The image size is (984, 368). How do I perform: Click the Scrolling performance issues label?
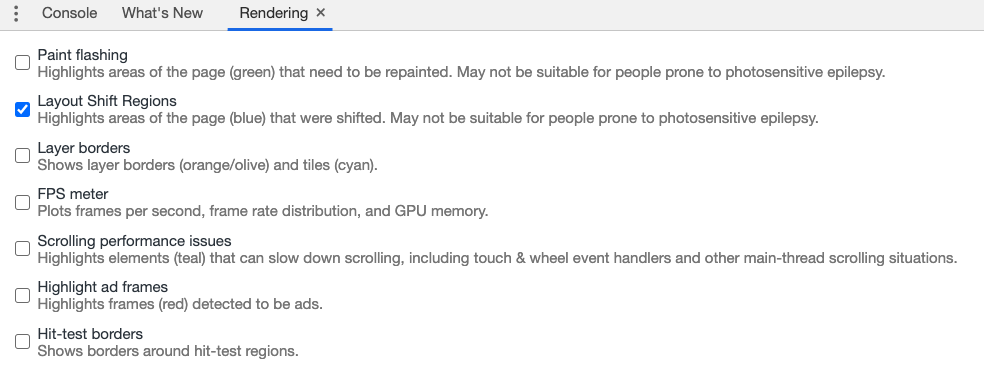point(134,241)
